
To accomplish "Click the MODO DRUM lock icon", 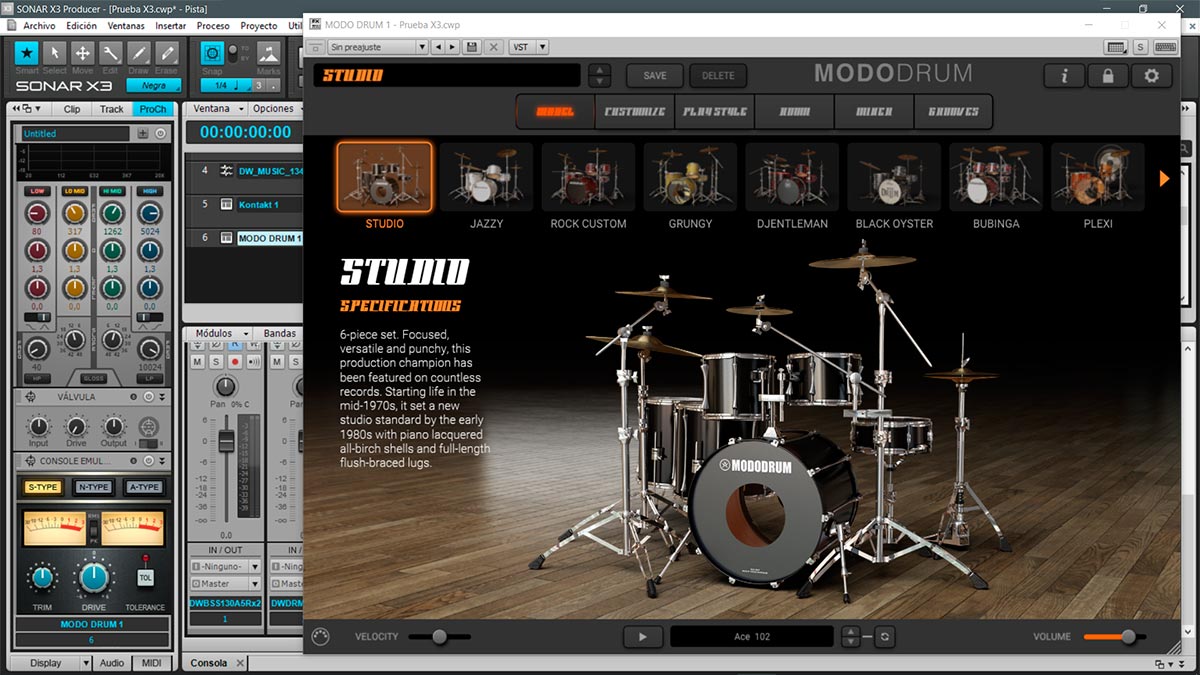I will pos(1107,75).
